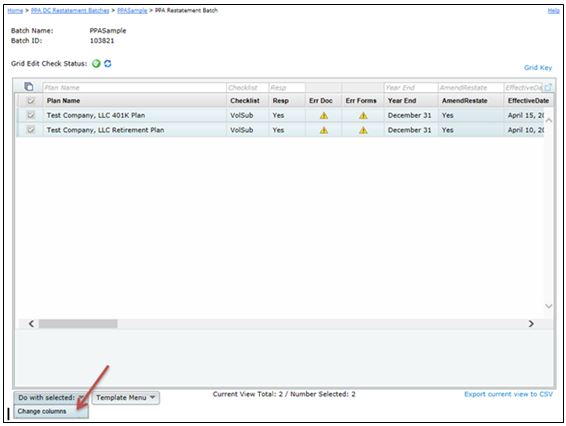Click Err Forms warning icon for the Retirement Plan
The width and height of the screenshot is (566, 426).
(363, 130)
